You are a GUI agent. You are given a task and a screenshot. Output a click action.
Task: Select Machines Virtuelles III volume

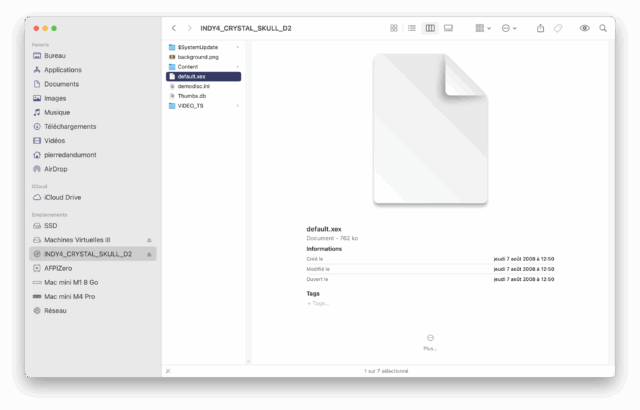tap(93, 240)
